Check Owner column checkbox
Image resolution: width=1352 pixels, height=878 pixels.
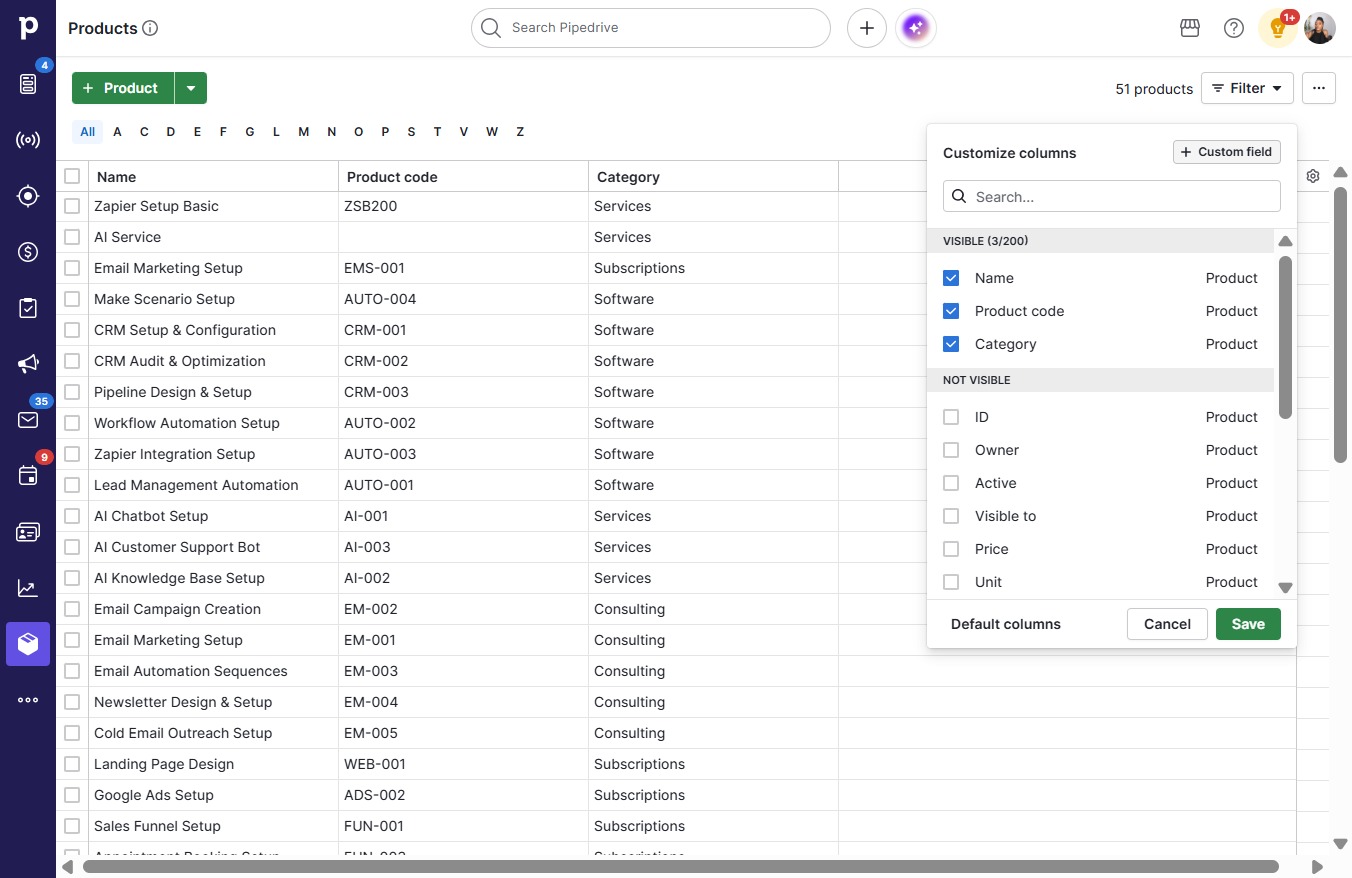(x=951, y=450)
